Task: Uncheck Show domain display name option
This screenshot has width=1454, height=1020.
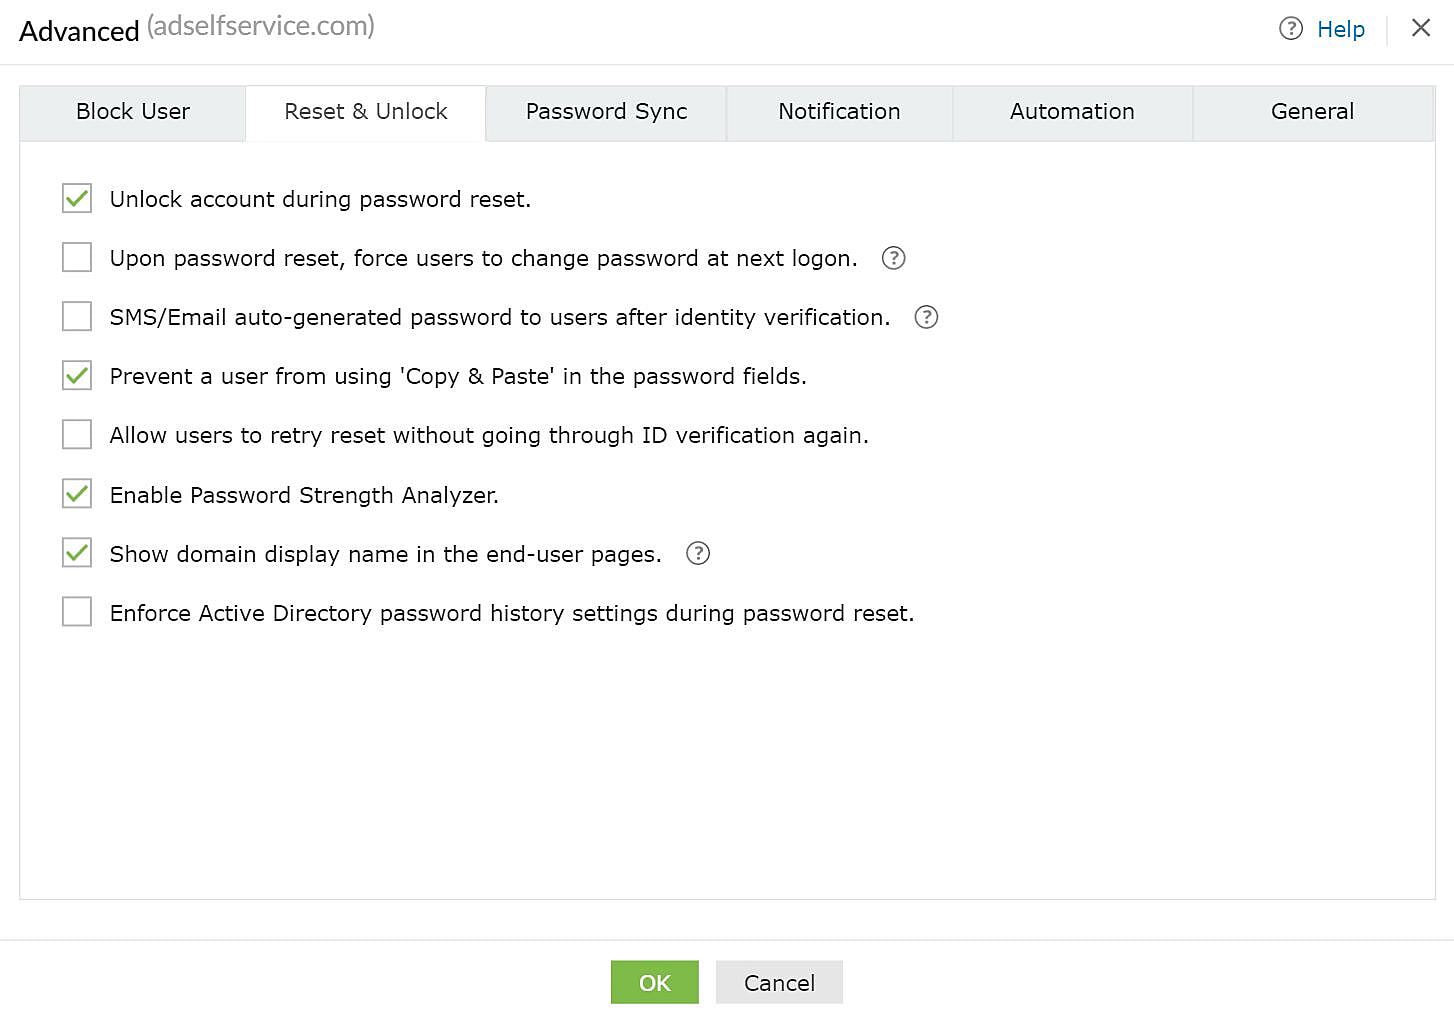Action: [x=77, y=553]
